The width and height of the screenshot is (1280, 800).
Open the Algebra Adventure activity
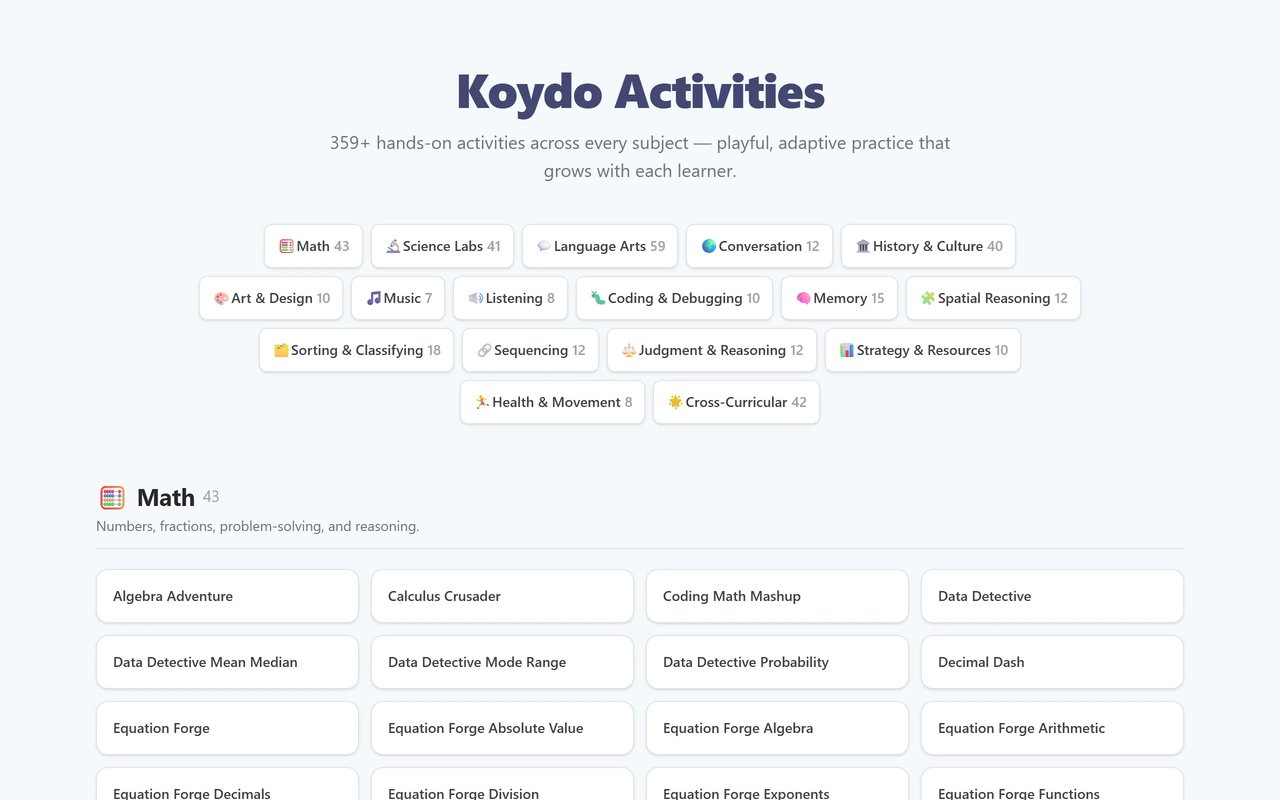click(x=227, y=596)
